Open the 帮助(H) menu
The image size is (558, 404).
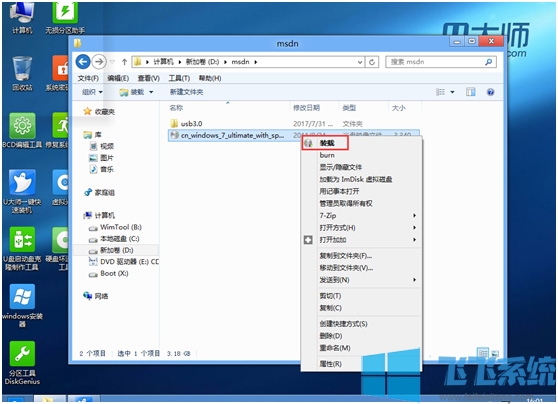pyautogui.click(x=210, y=78)
